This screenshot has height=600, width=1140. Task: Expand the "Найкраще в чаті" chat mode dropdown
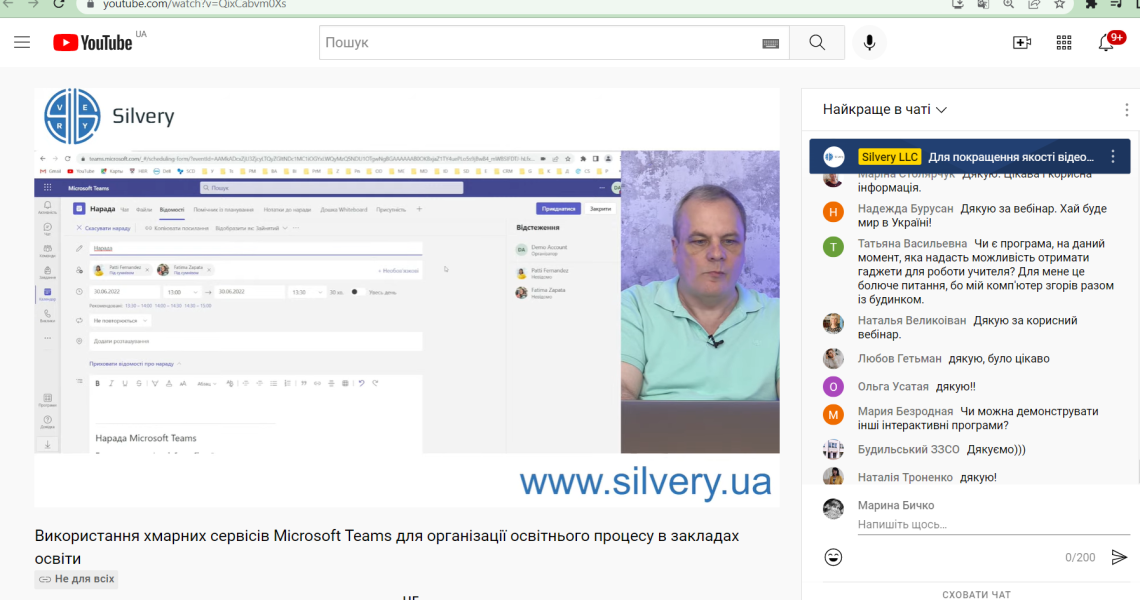tap(885, 110)
